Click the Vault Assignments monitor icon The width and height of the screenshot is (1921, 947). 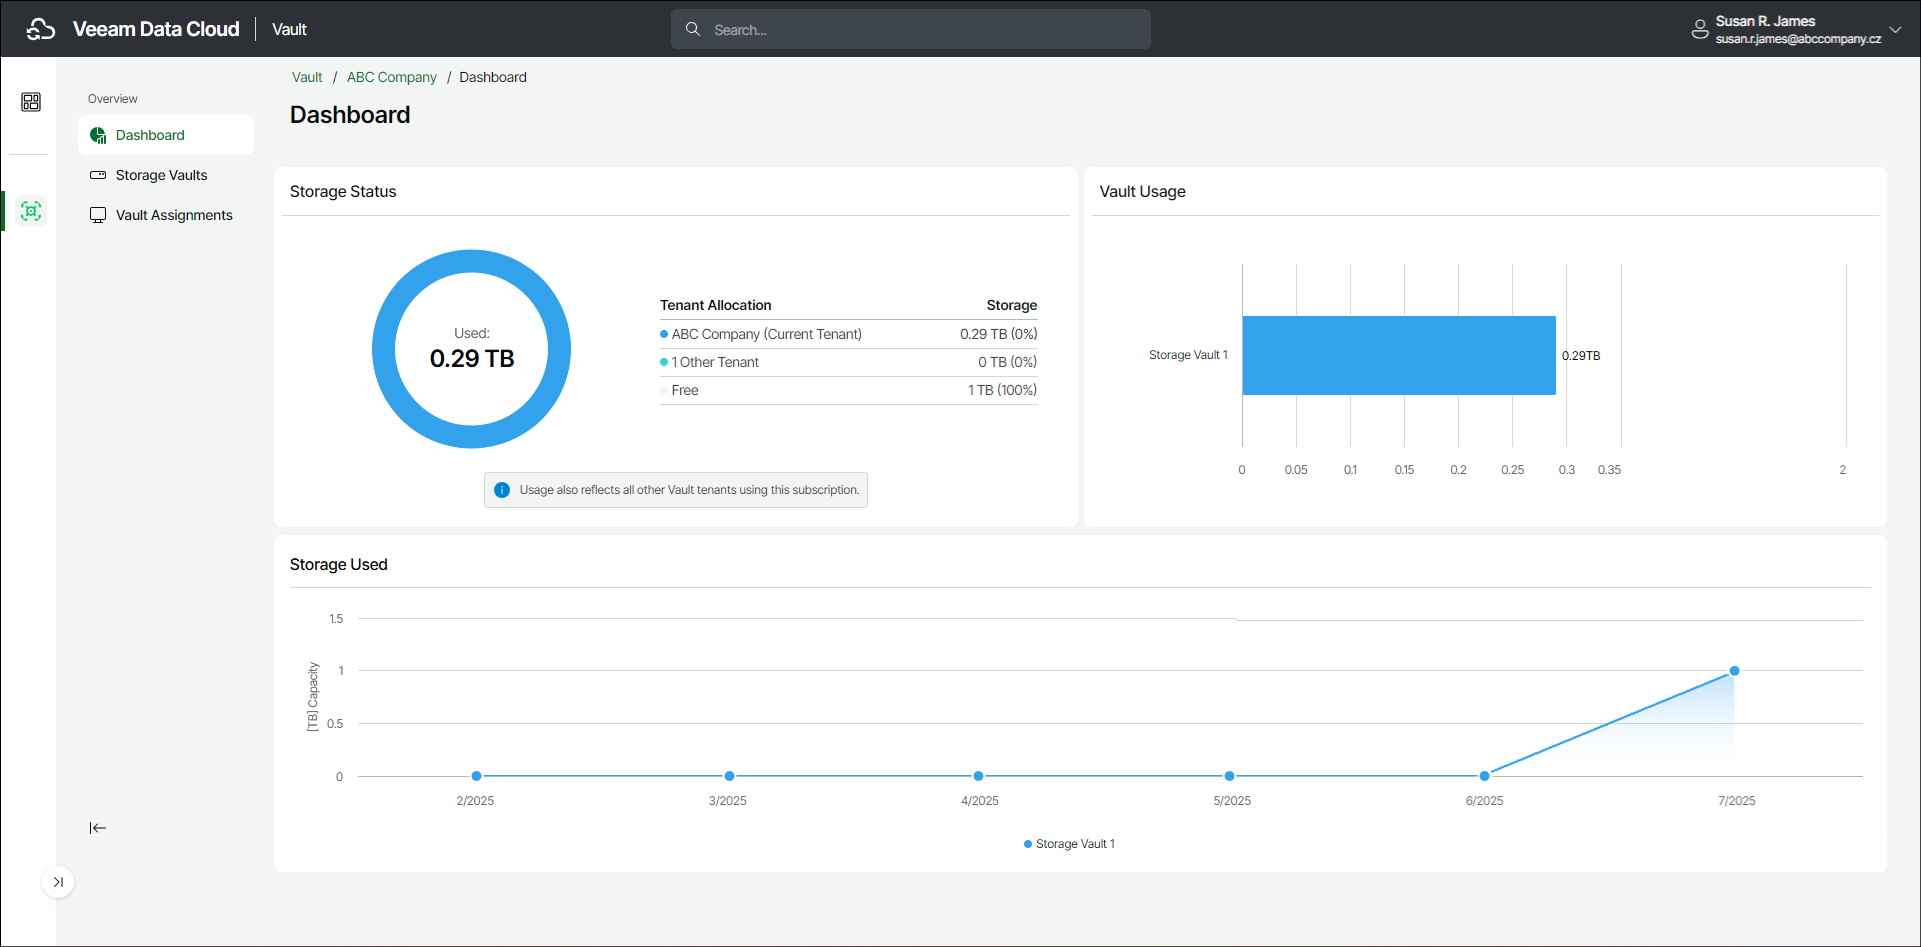[x=98, y=215]
